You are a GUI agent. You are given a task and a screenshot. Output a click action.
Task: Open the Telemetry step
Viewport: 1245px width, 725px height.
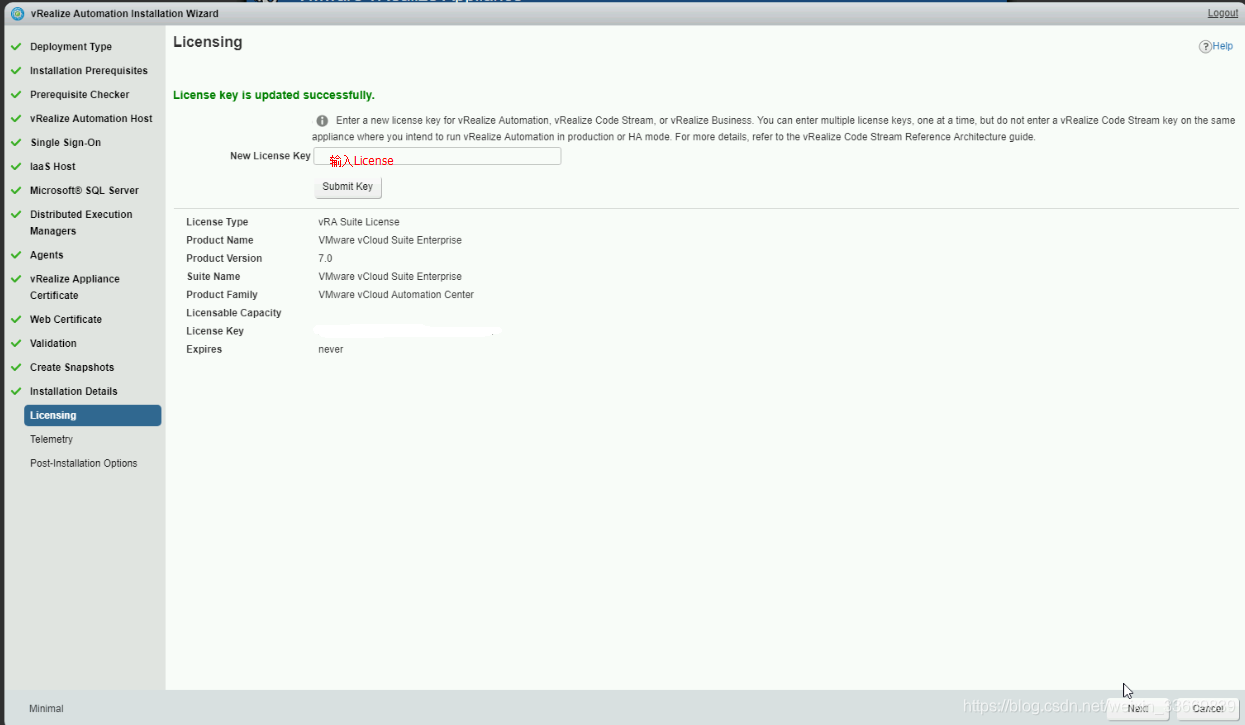pos(51,440)
